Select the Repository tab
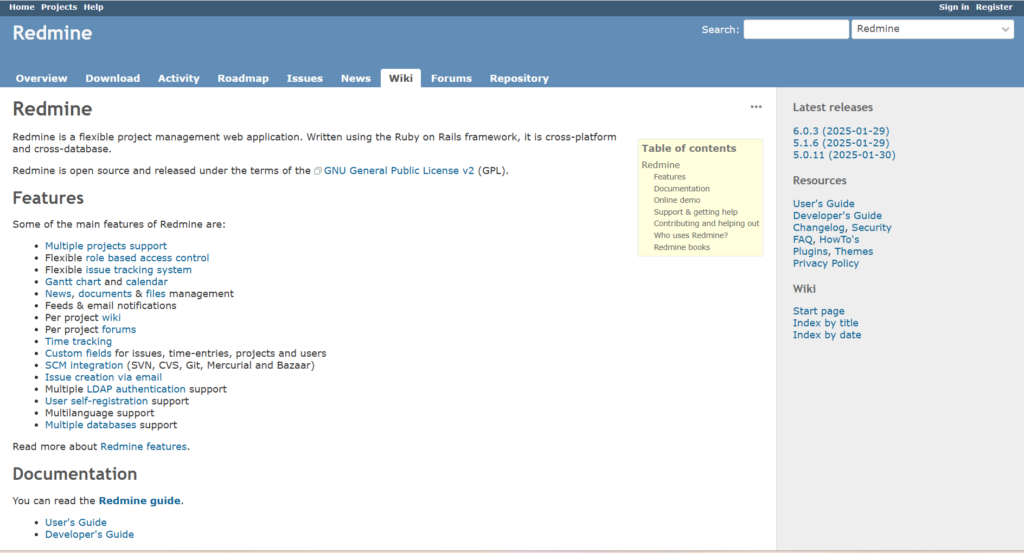Screen dimensions: 1024x553 coord(519,78)
